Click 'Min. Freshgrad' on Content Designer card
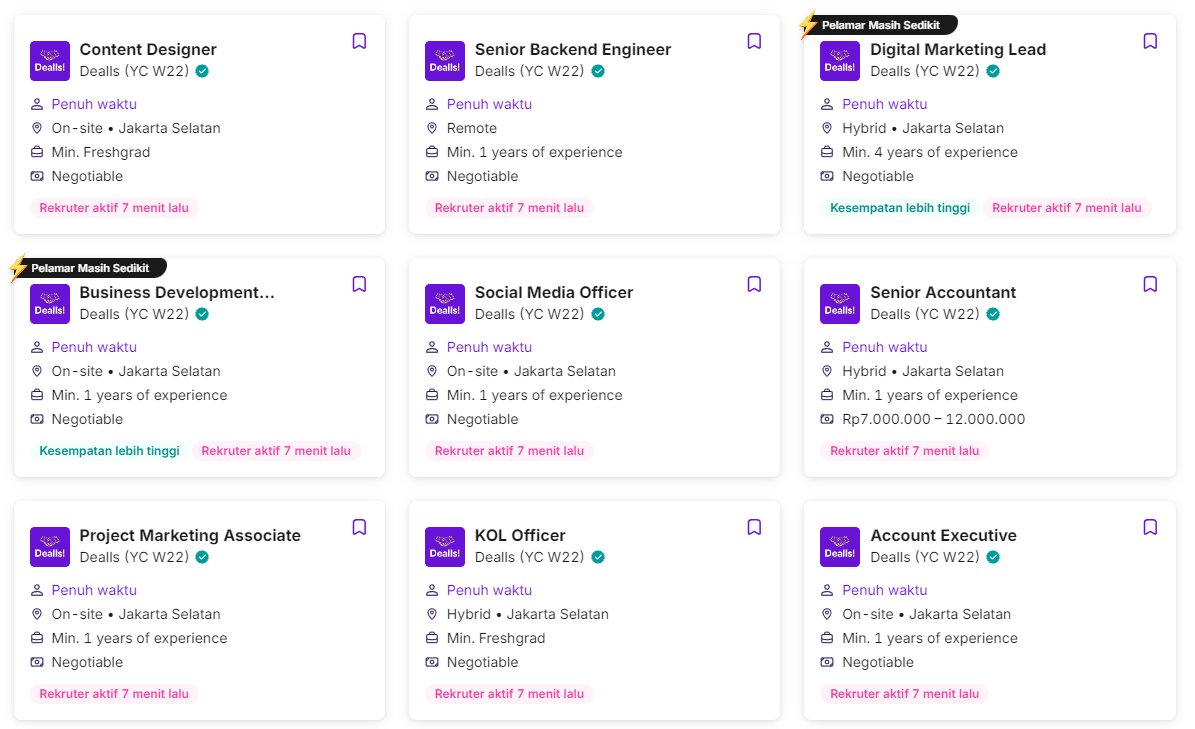The height and width of the screenshot is (729, 1195). tap(101, 152)
